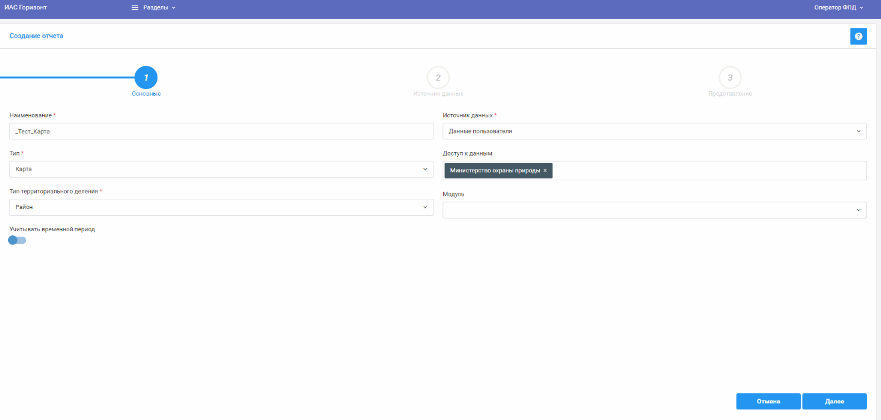Toggle Учитывать временной период switch
The width and height of the screenshot is (881, 420).
click(17, 240)
